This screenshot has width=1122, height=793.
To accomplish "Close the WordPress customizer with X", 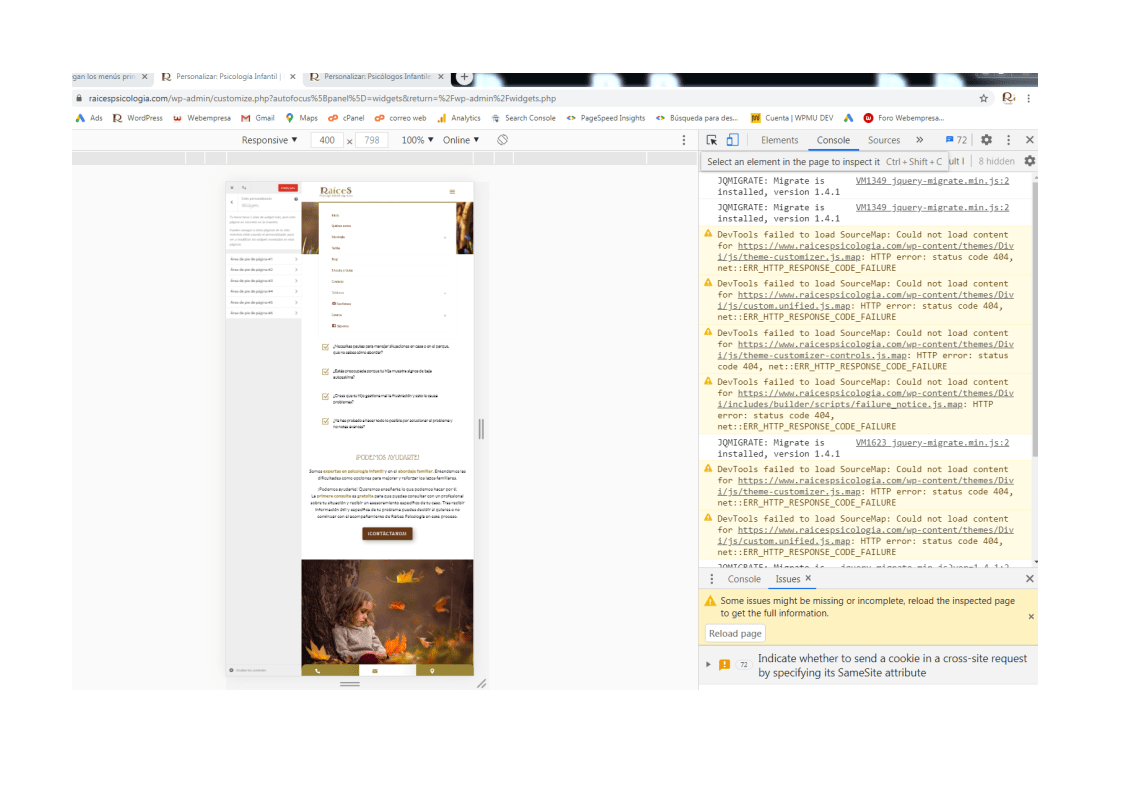I will [x=232, y=188].
